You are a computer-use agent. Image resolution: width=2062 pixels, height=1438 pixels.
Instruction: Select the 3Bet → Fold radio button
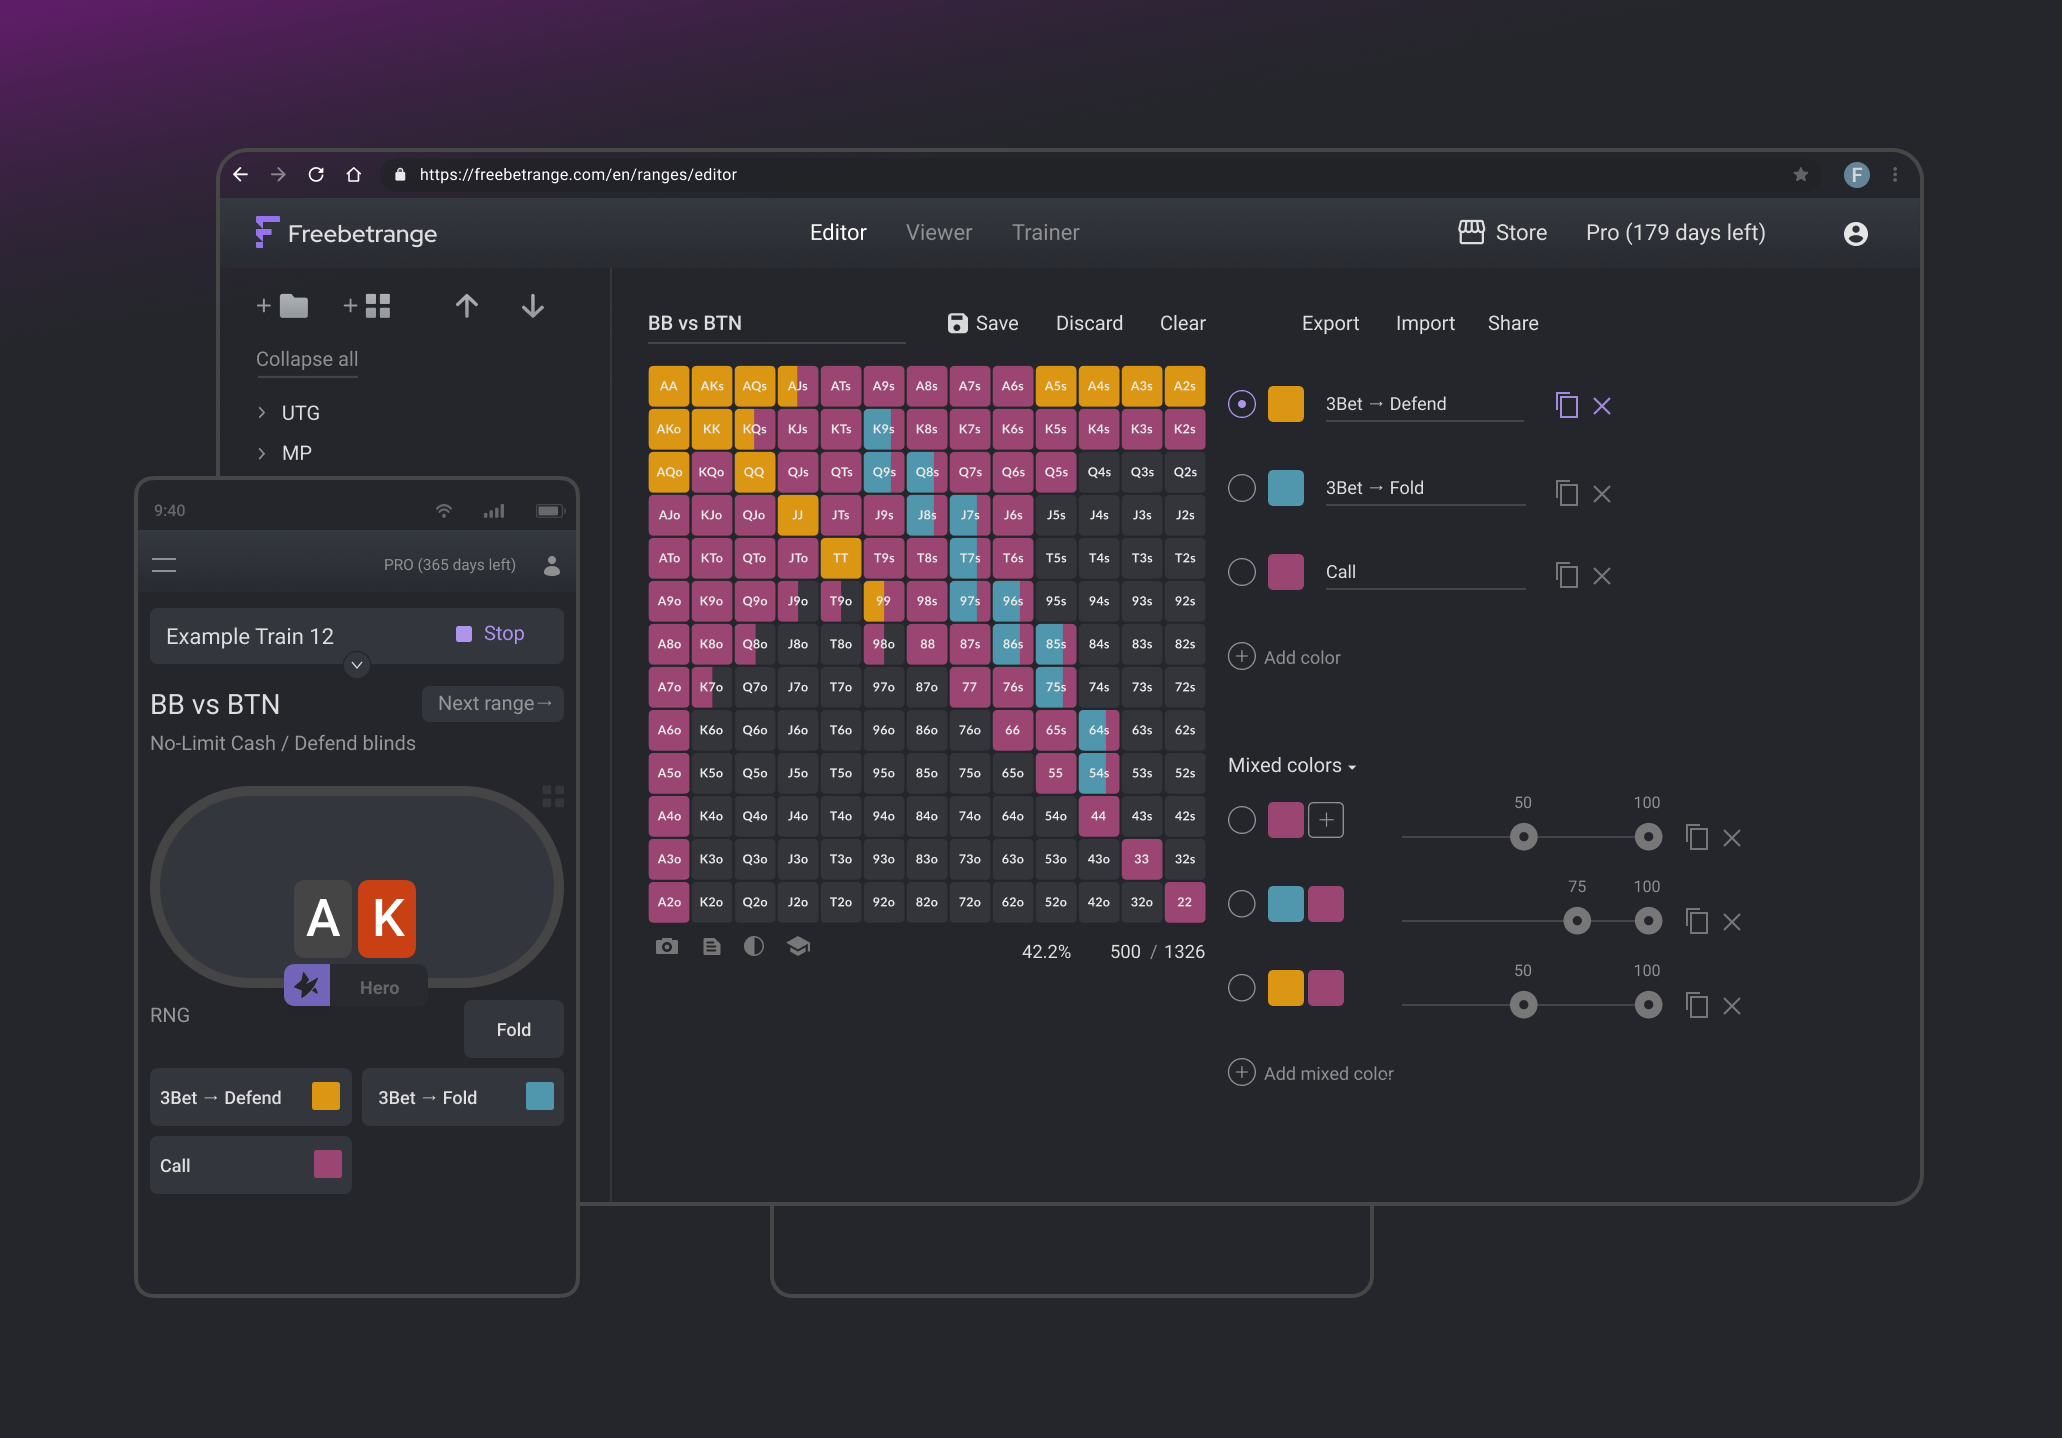1242,488
